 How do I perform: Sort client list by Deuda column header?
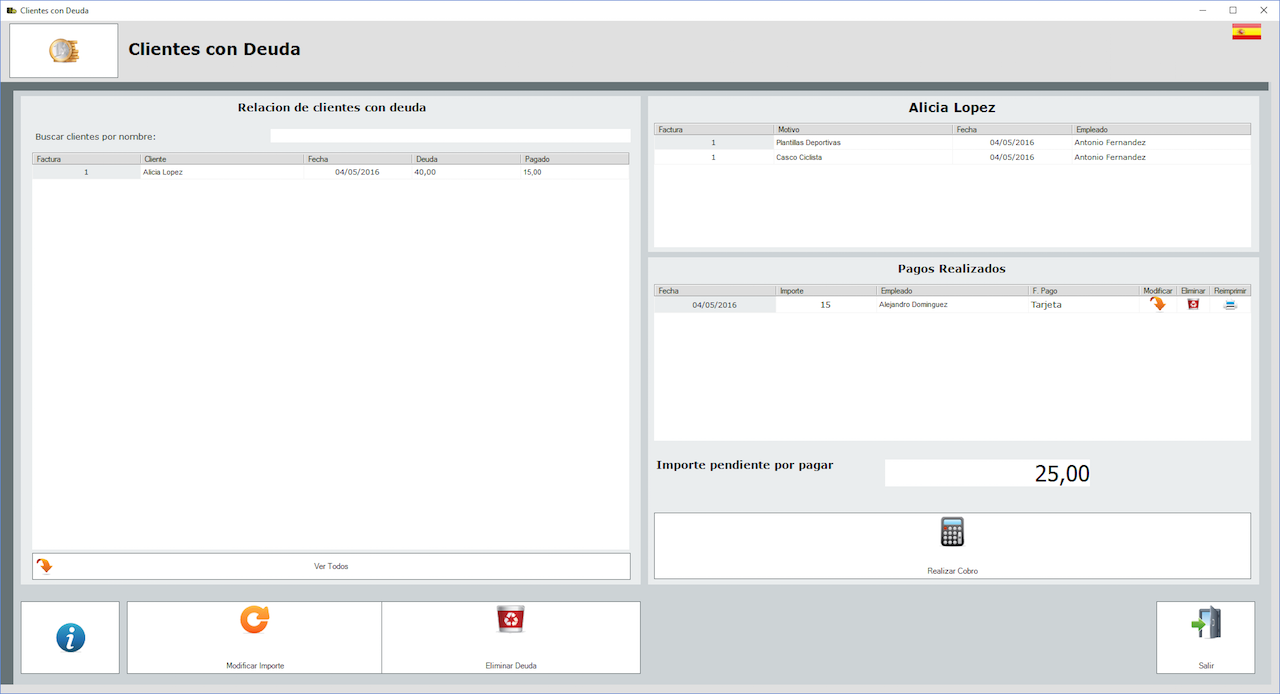pyautogui.click(x=465, y=159)
